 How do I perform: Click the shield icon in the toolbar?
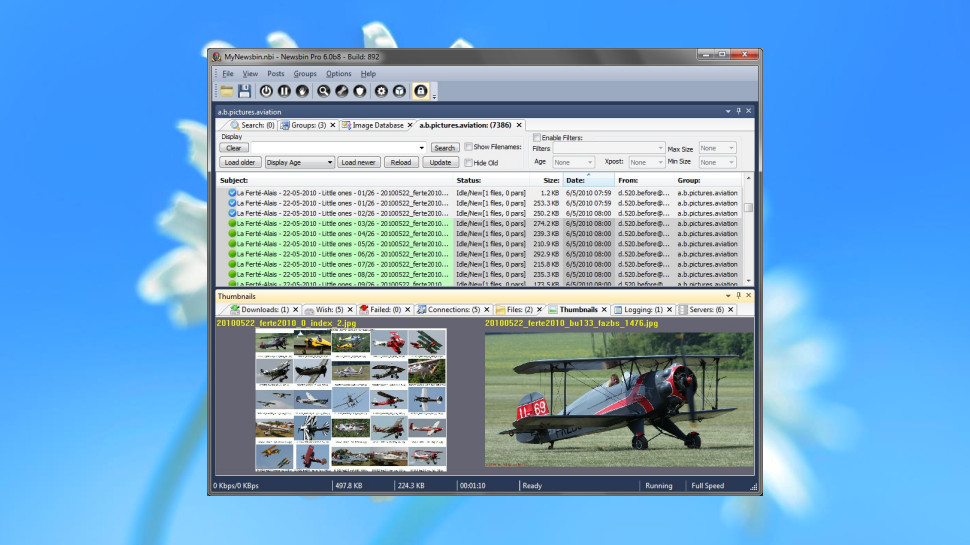point(361,91)
